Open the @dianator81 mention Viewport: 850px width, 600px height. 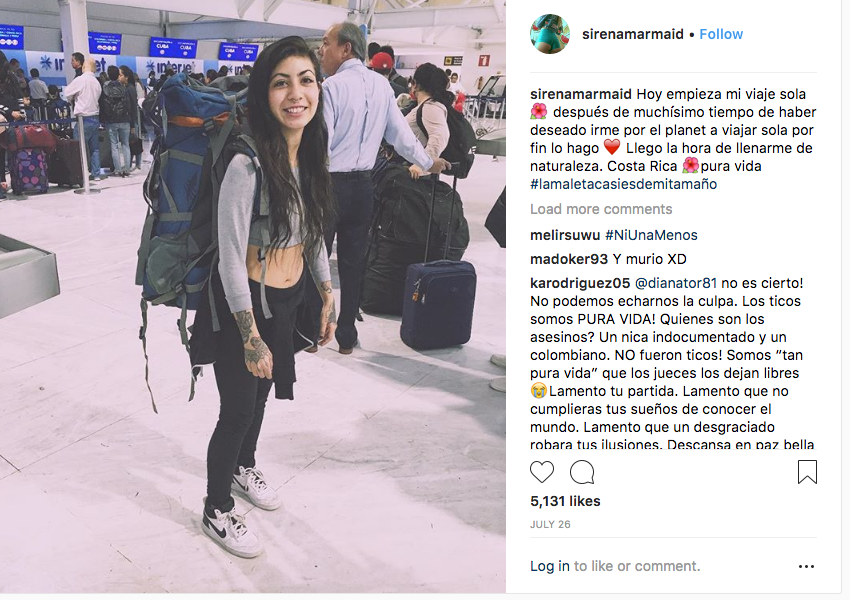(x=675, y=283)
